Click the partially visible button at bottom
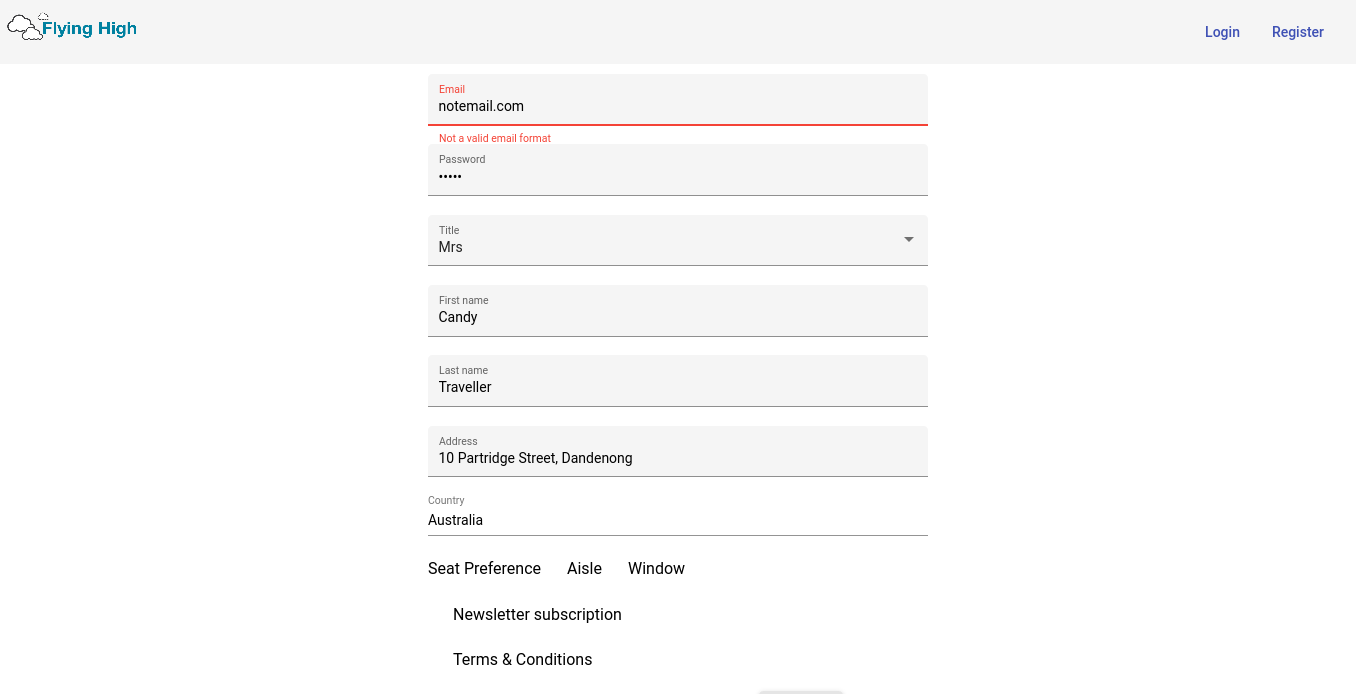 [801, 690]
